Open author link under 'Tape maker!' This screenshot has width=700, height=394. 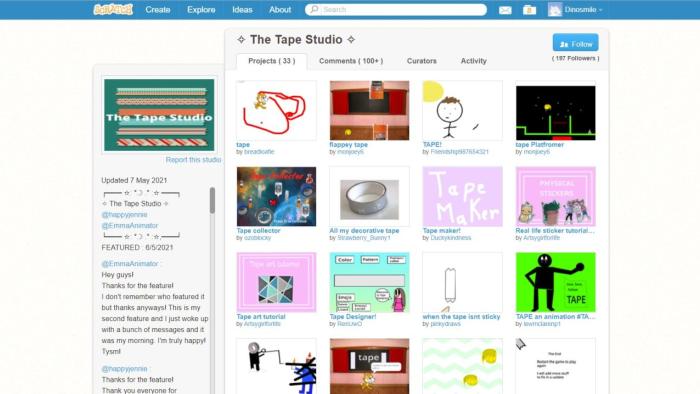[x=450, y=238]
